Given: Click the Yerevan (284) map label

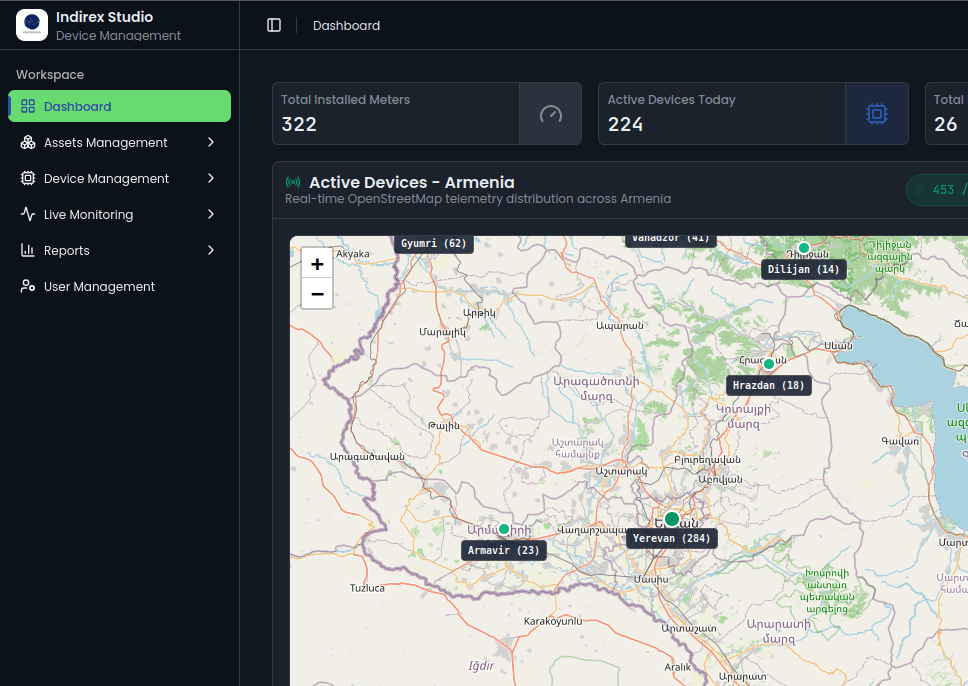Looking at the screenshot, I should pos(672,538).
